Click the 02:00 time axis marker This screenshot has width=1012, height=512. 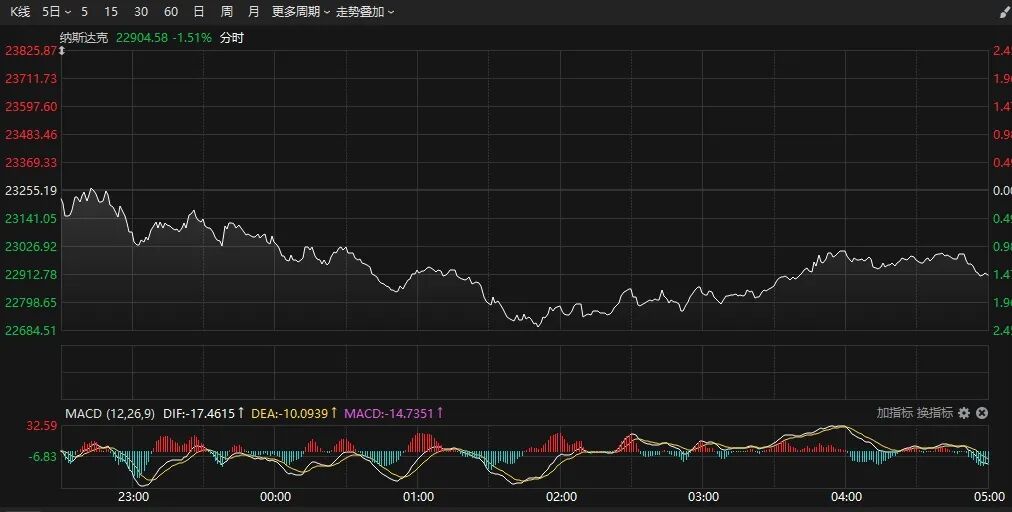click(561, 496)
